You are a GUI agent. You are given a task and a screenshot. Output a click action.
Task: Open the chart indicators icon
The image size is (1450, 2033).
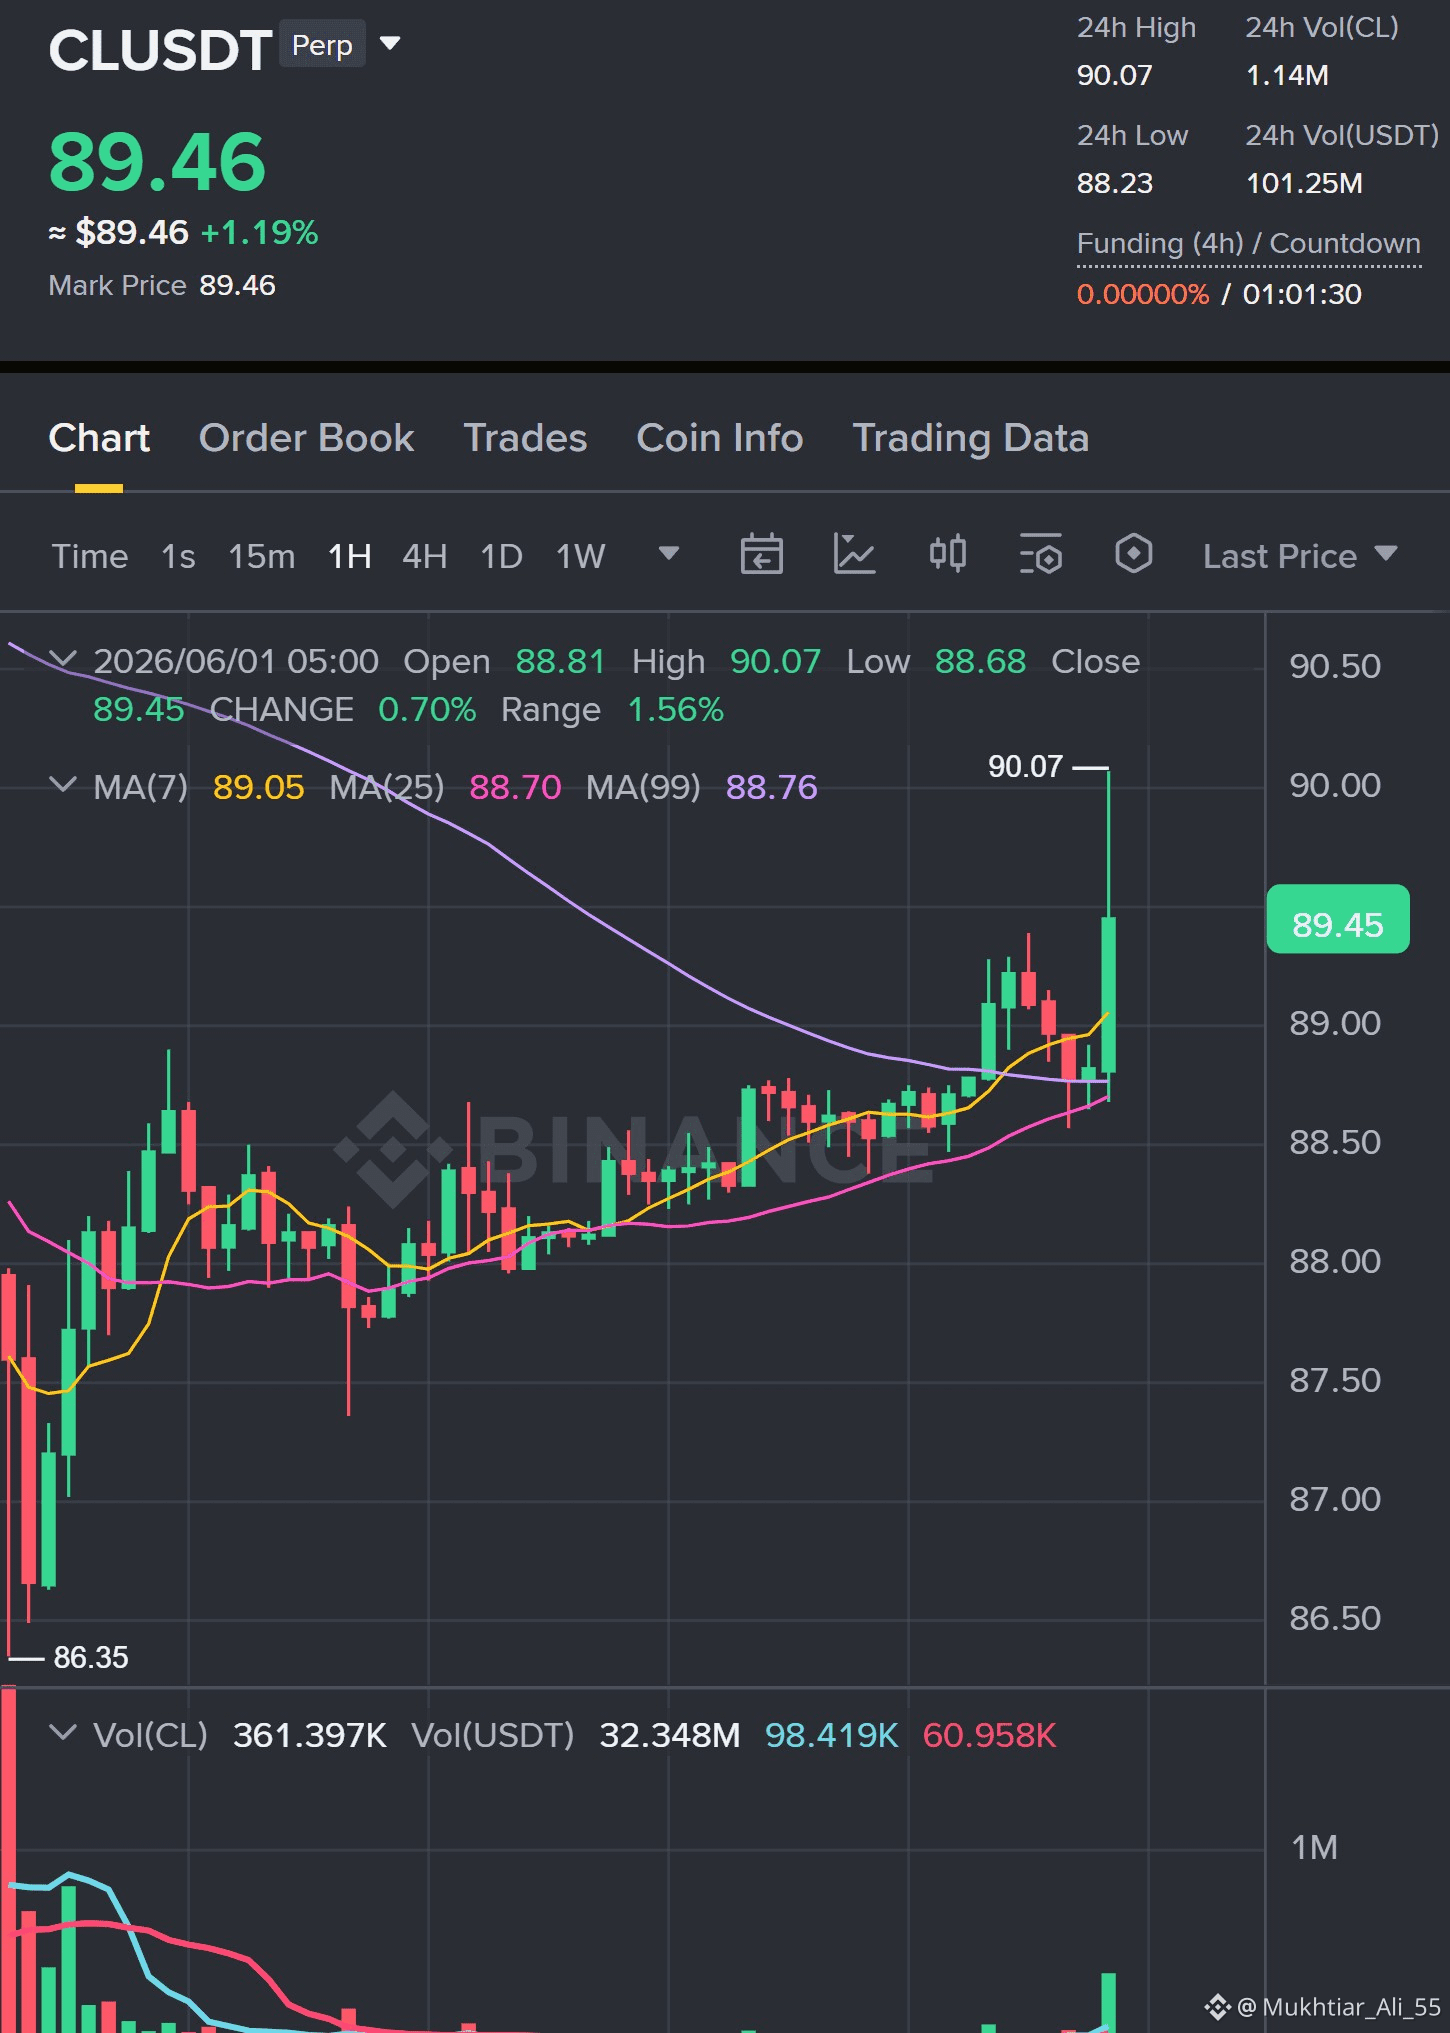coord(854,554)
